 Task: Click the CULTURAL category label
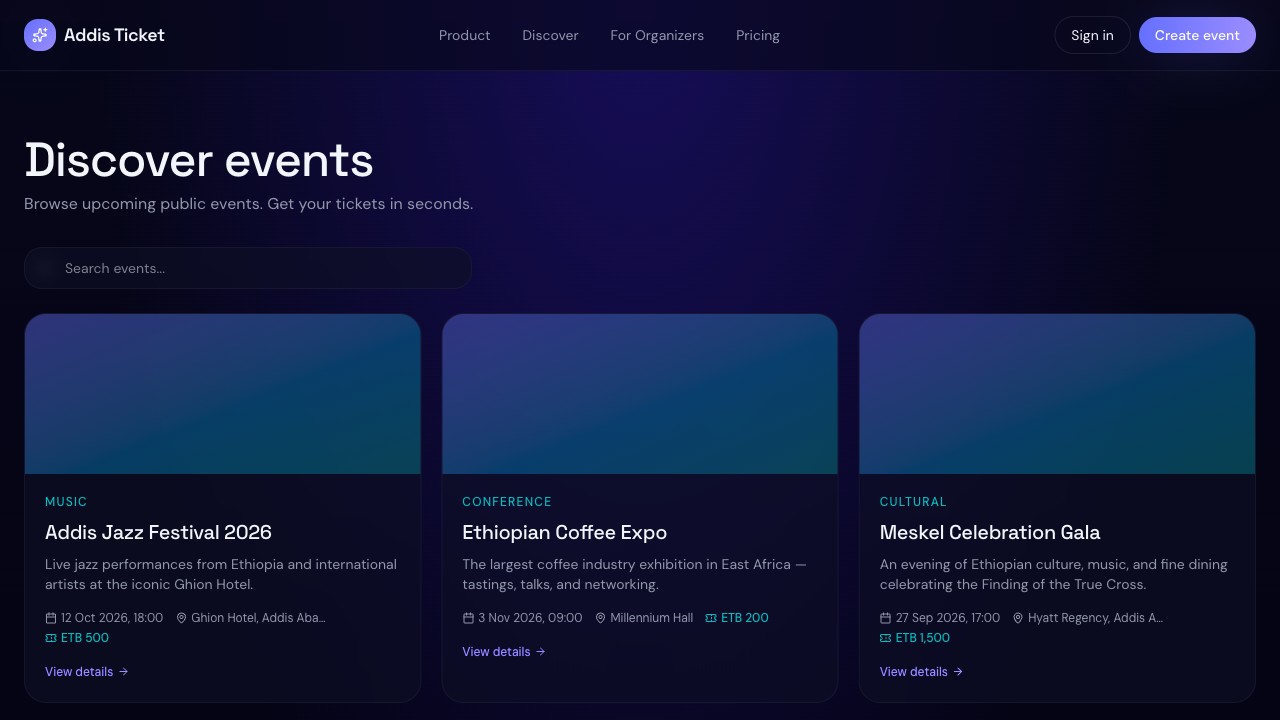(913, 502)
